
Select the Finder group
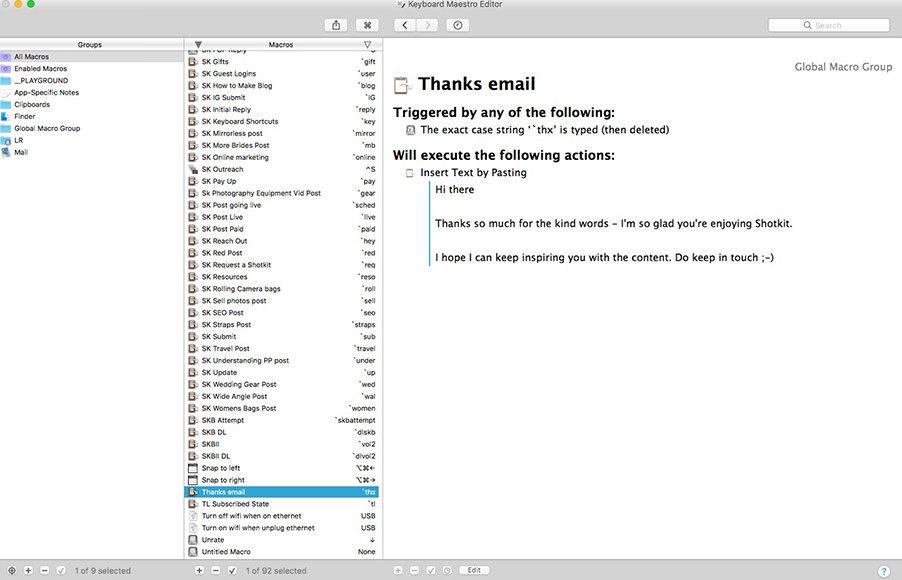click(x=91, y=116)
